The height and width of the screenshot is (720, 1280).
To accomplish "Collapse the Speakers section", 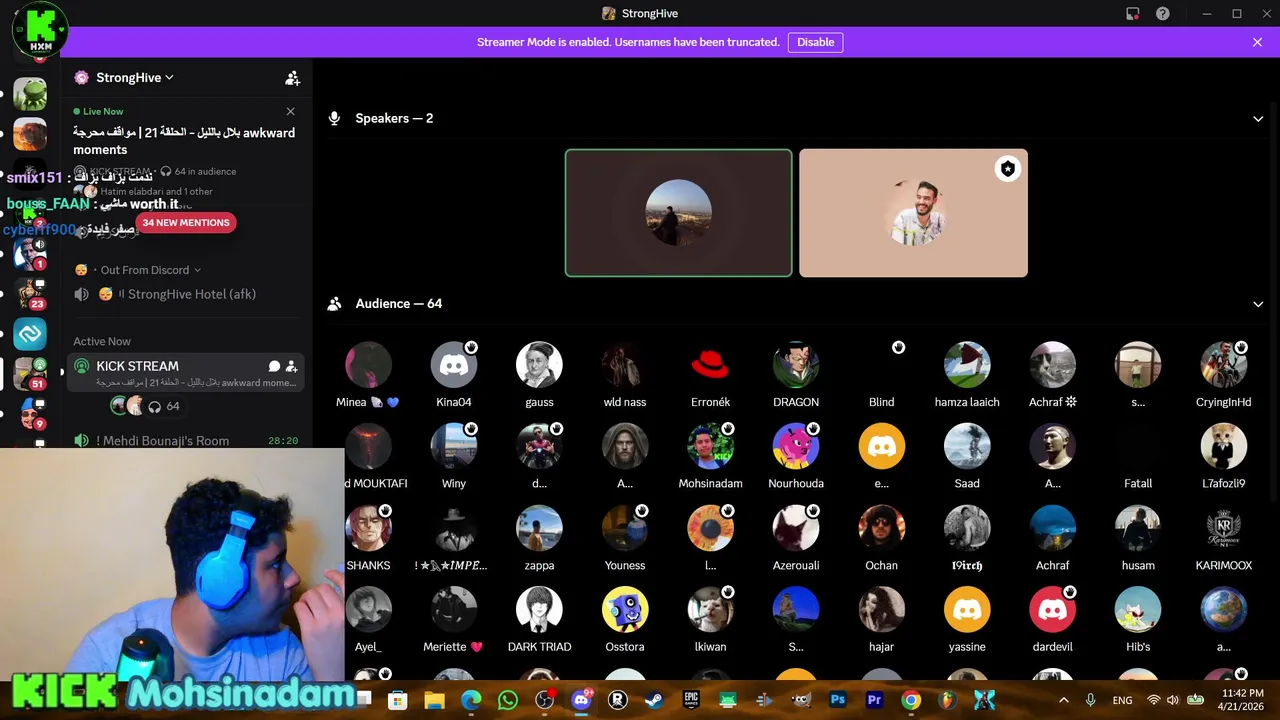I will [x=1258, y=119].
